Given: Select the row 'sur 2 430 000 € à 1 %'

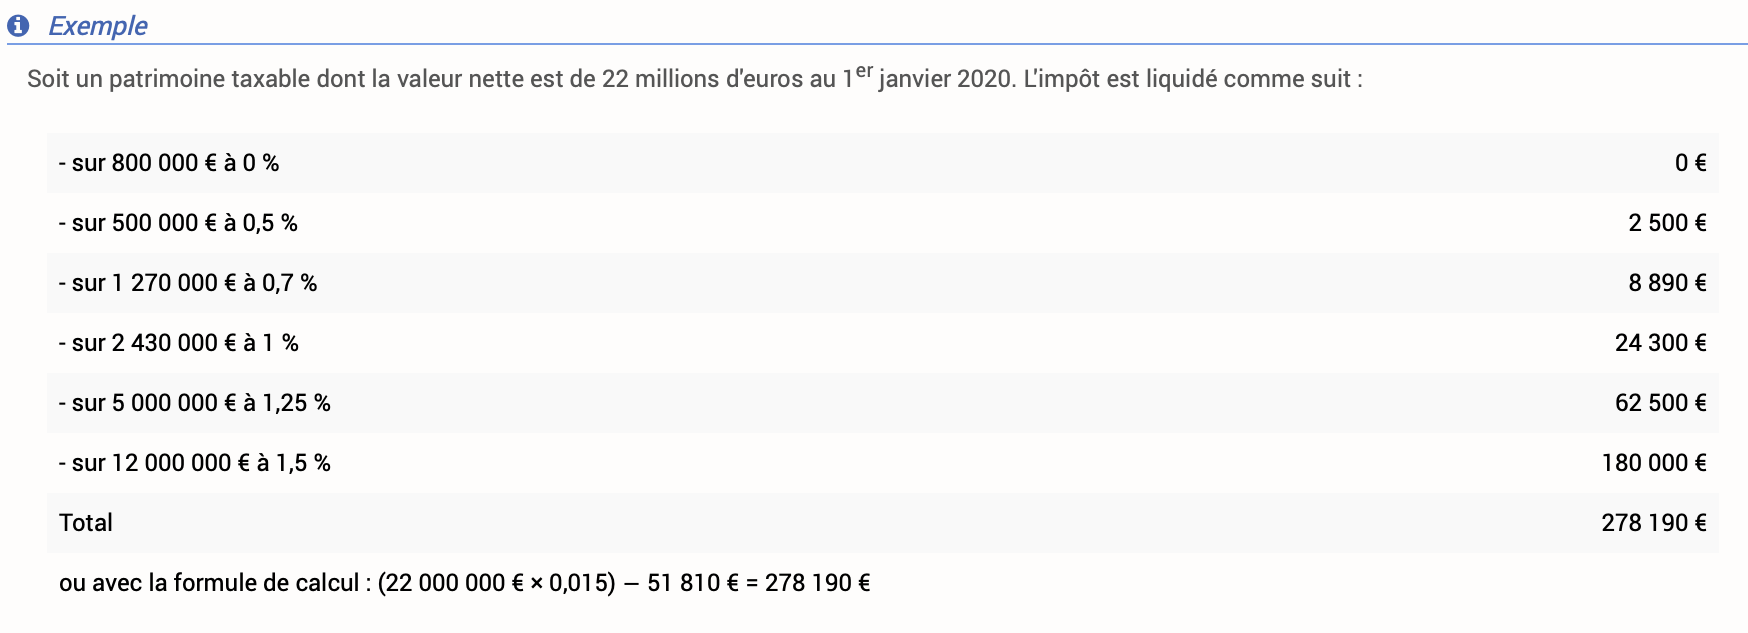Looking at the screenshot, I should [882, 343].
